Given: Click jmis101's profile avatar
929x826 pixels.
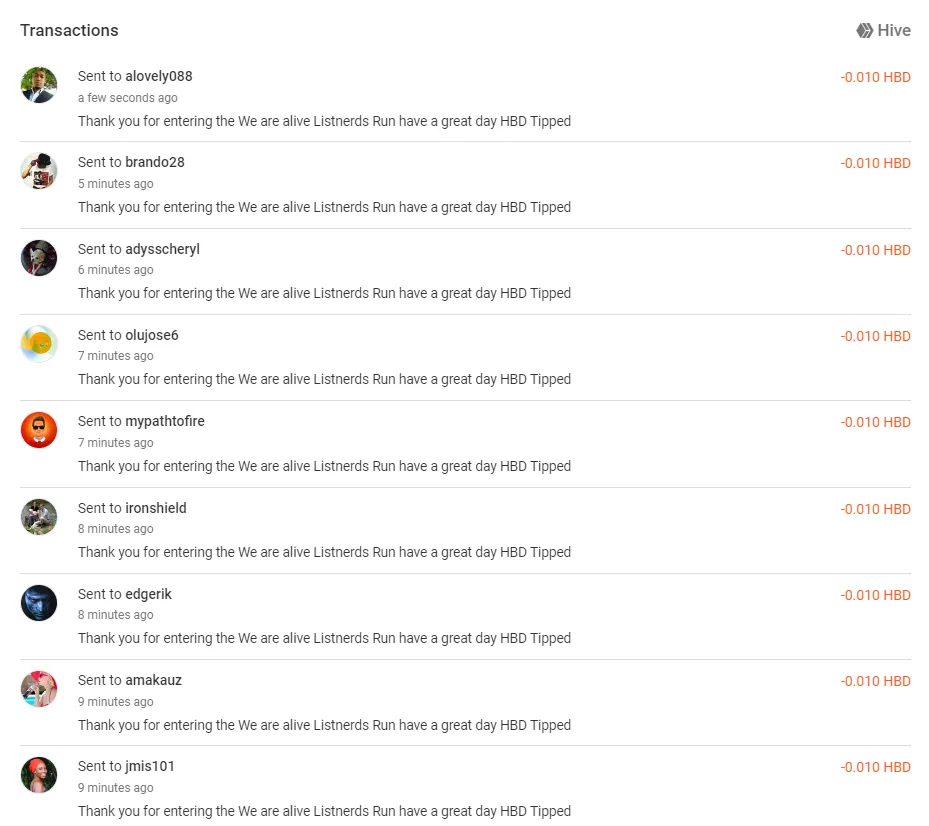Looking at the screenshot, I should (39, 775).
